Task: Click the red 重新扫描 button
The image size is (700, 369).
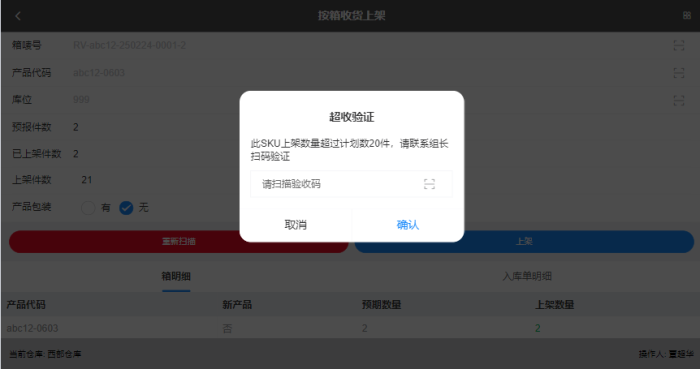Action: tap(179, 241)
